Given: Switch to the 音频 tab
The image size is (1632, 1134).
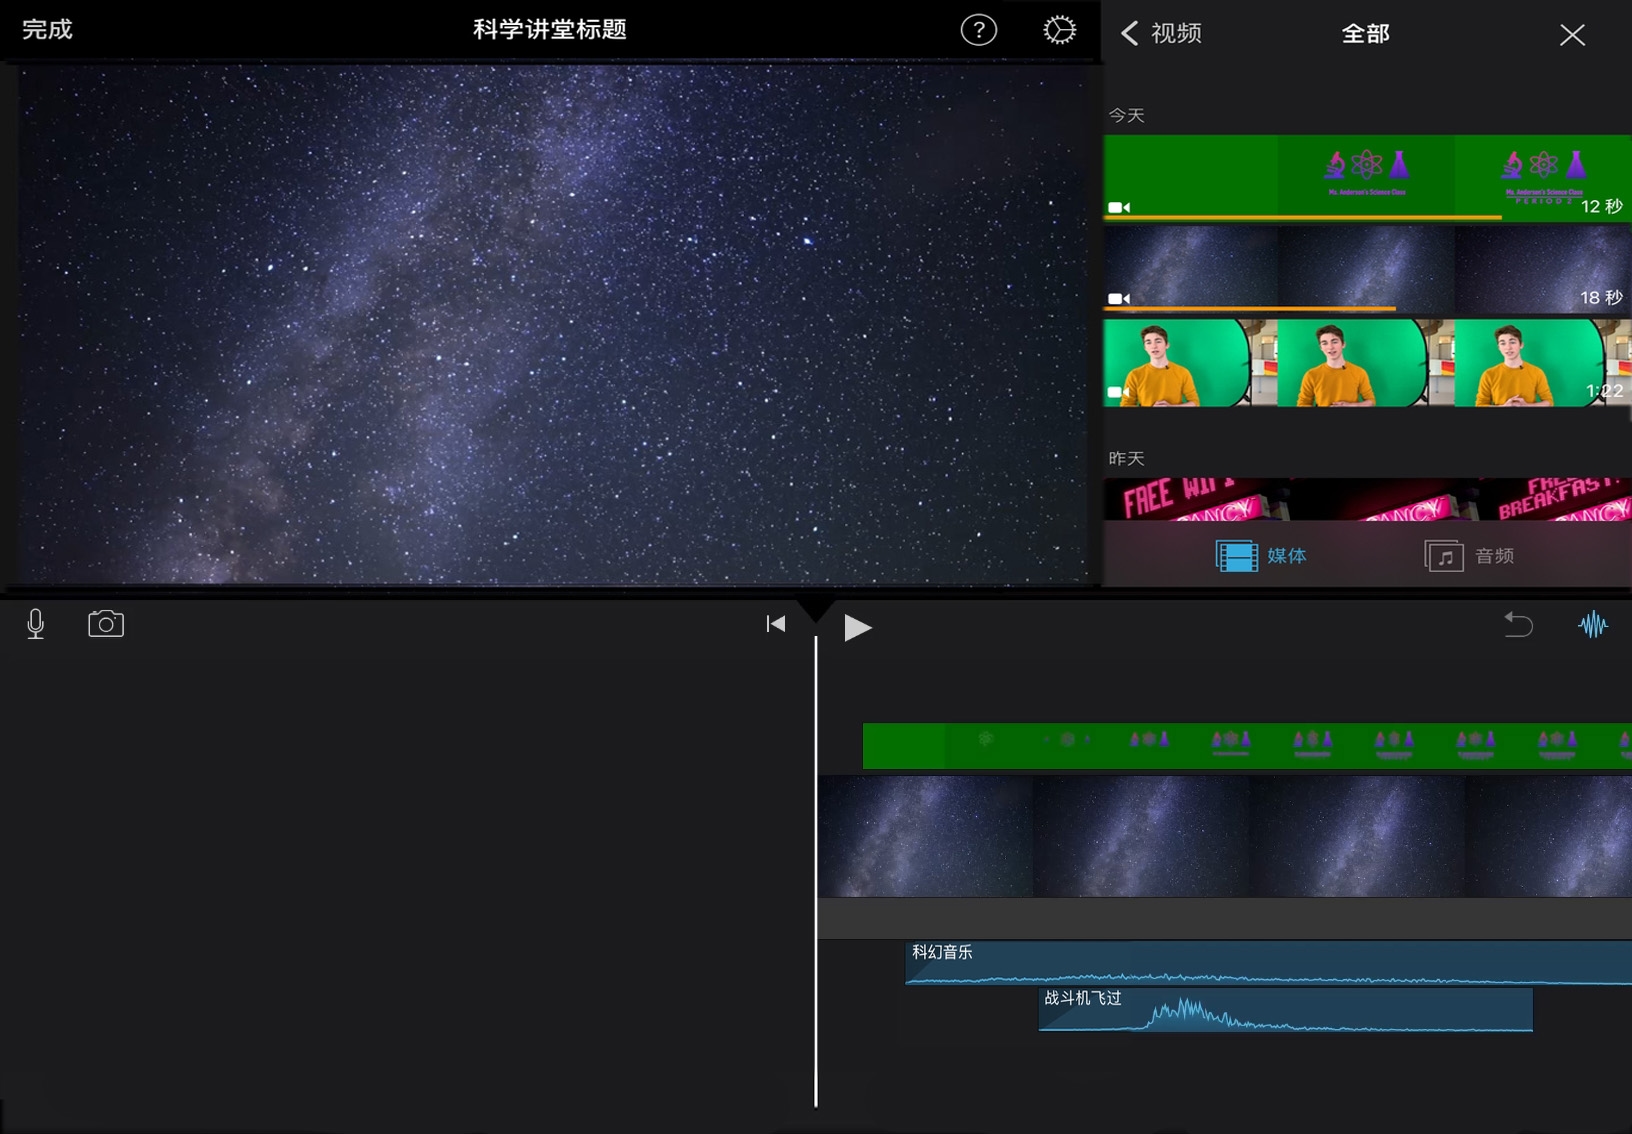Looking at the screenshot, I should point(1469,556).
